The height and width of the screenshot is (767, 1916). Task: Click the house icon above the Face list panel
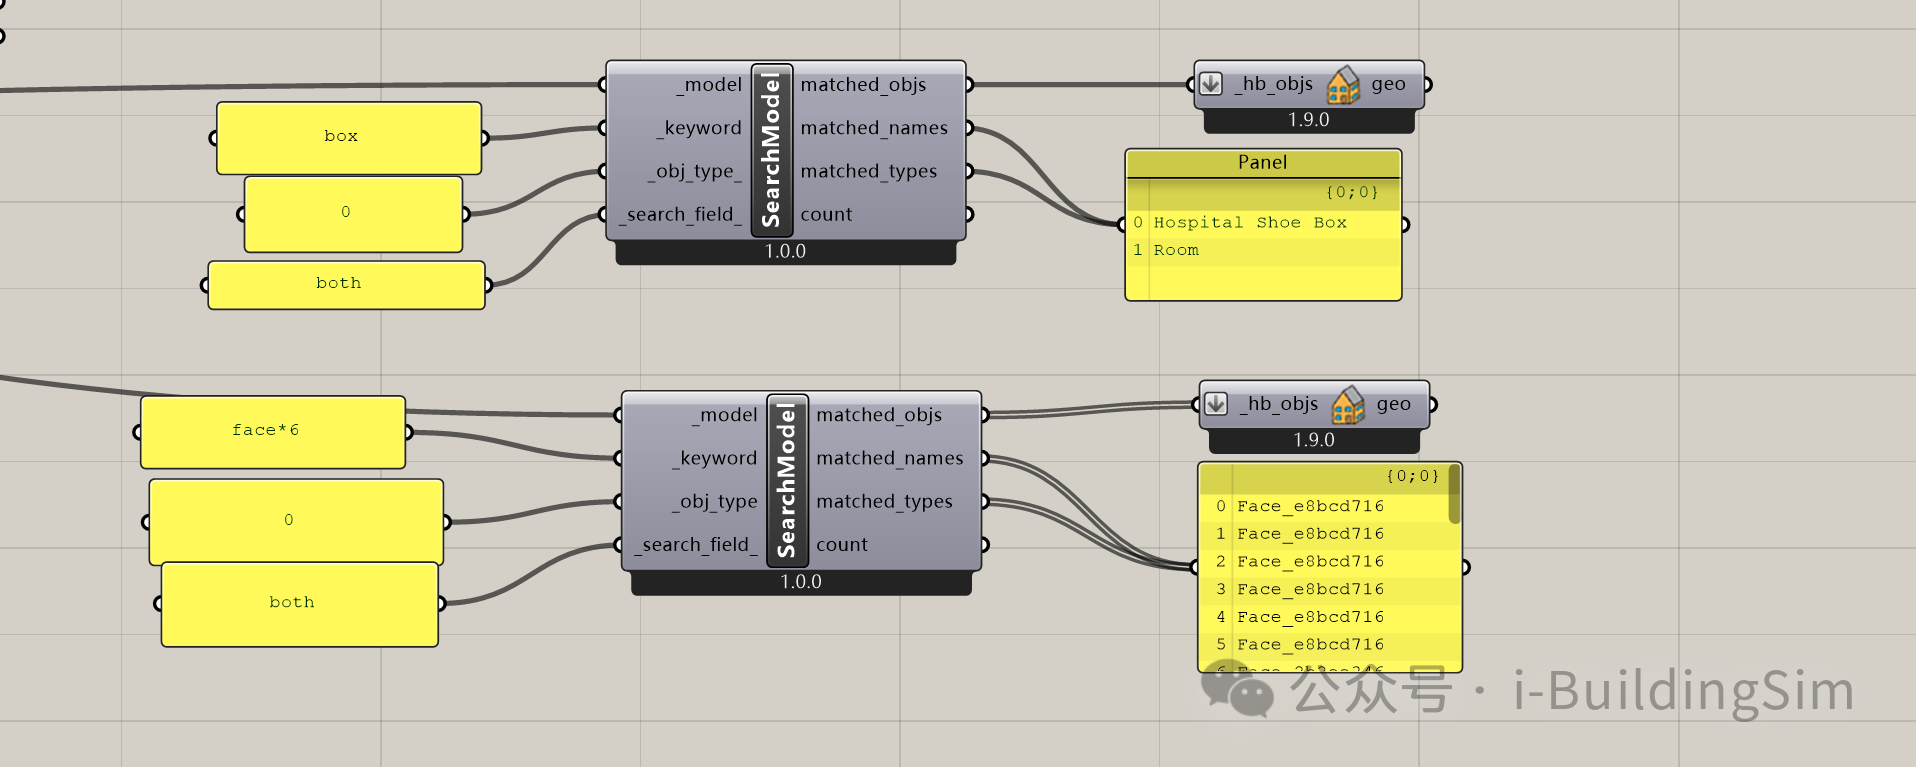point(1348,405)
